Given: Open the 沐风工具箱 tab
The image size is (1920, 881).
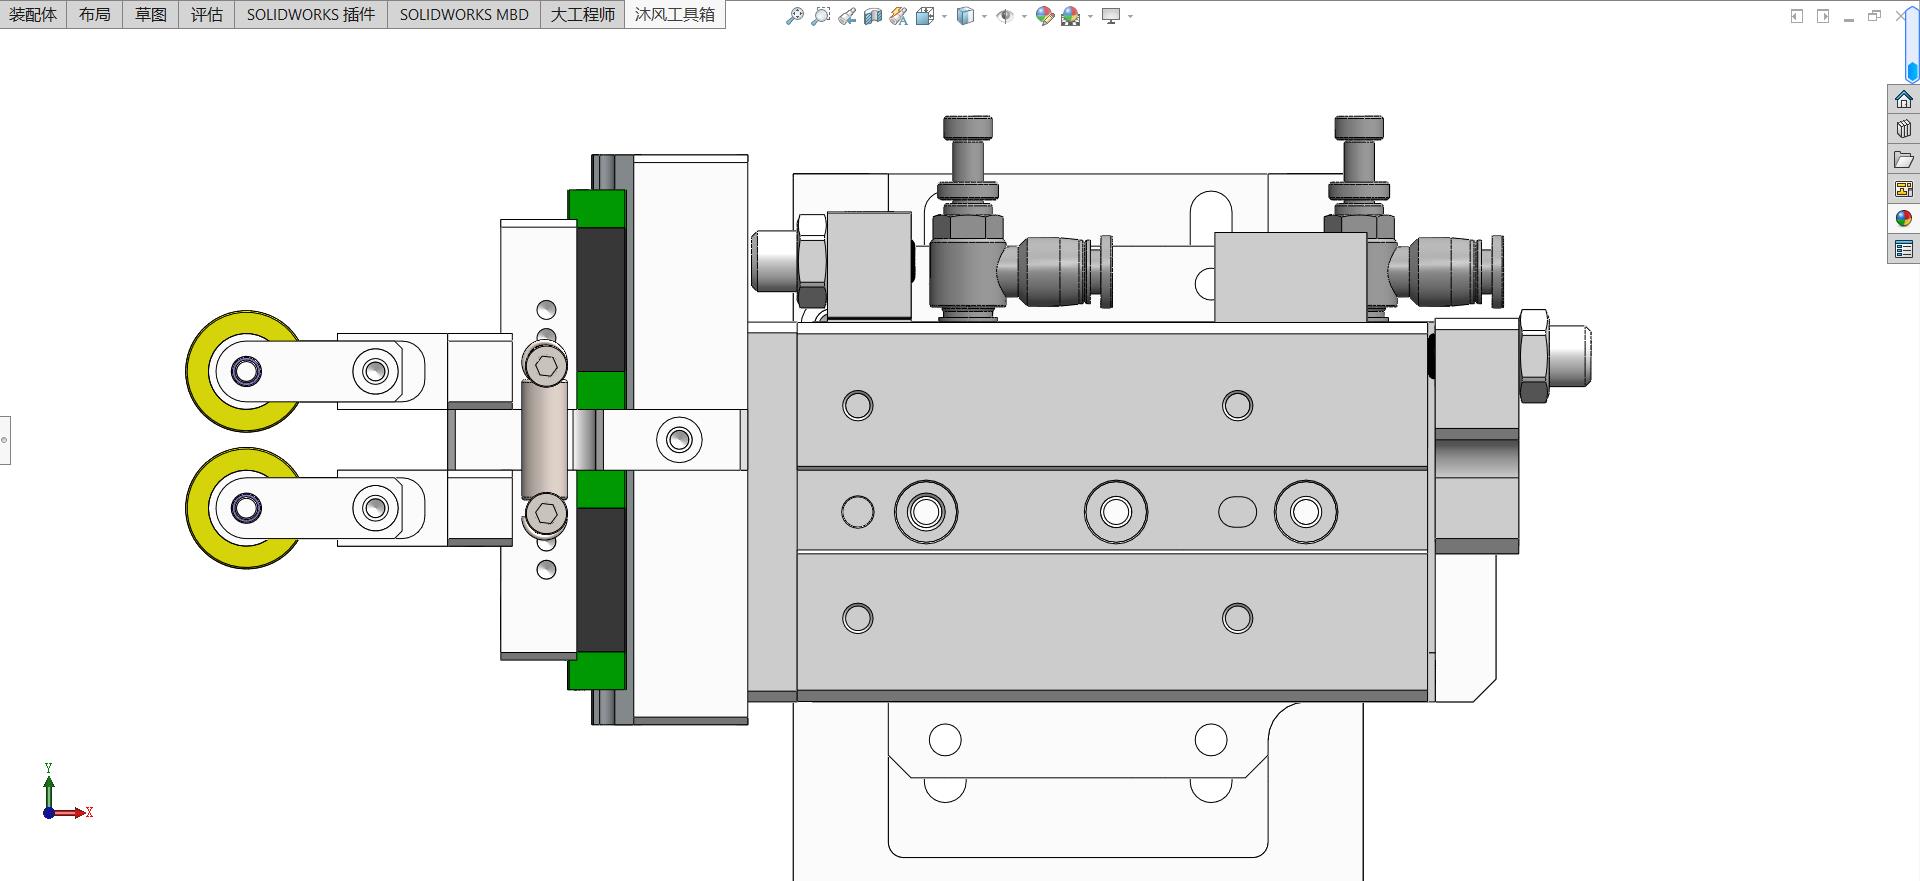Looking at the screenshot, I should [675, 14].
